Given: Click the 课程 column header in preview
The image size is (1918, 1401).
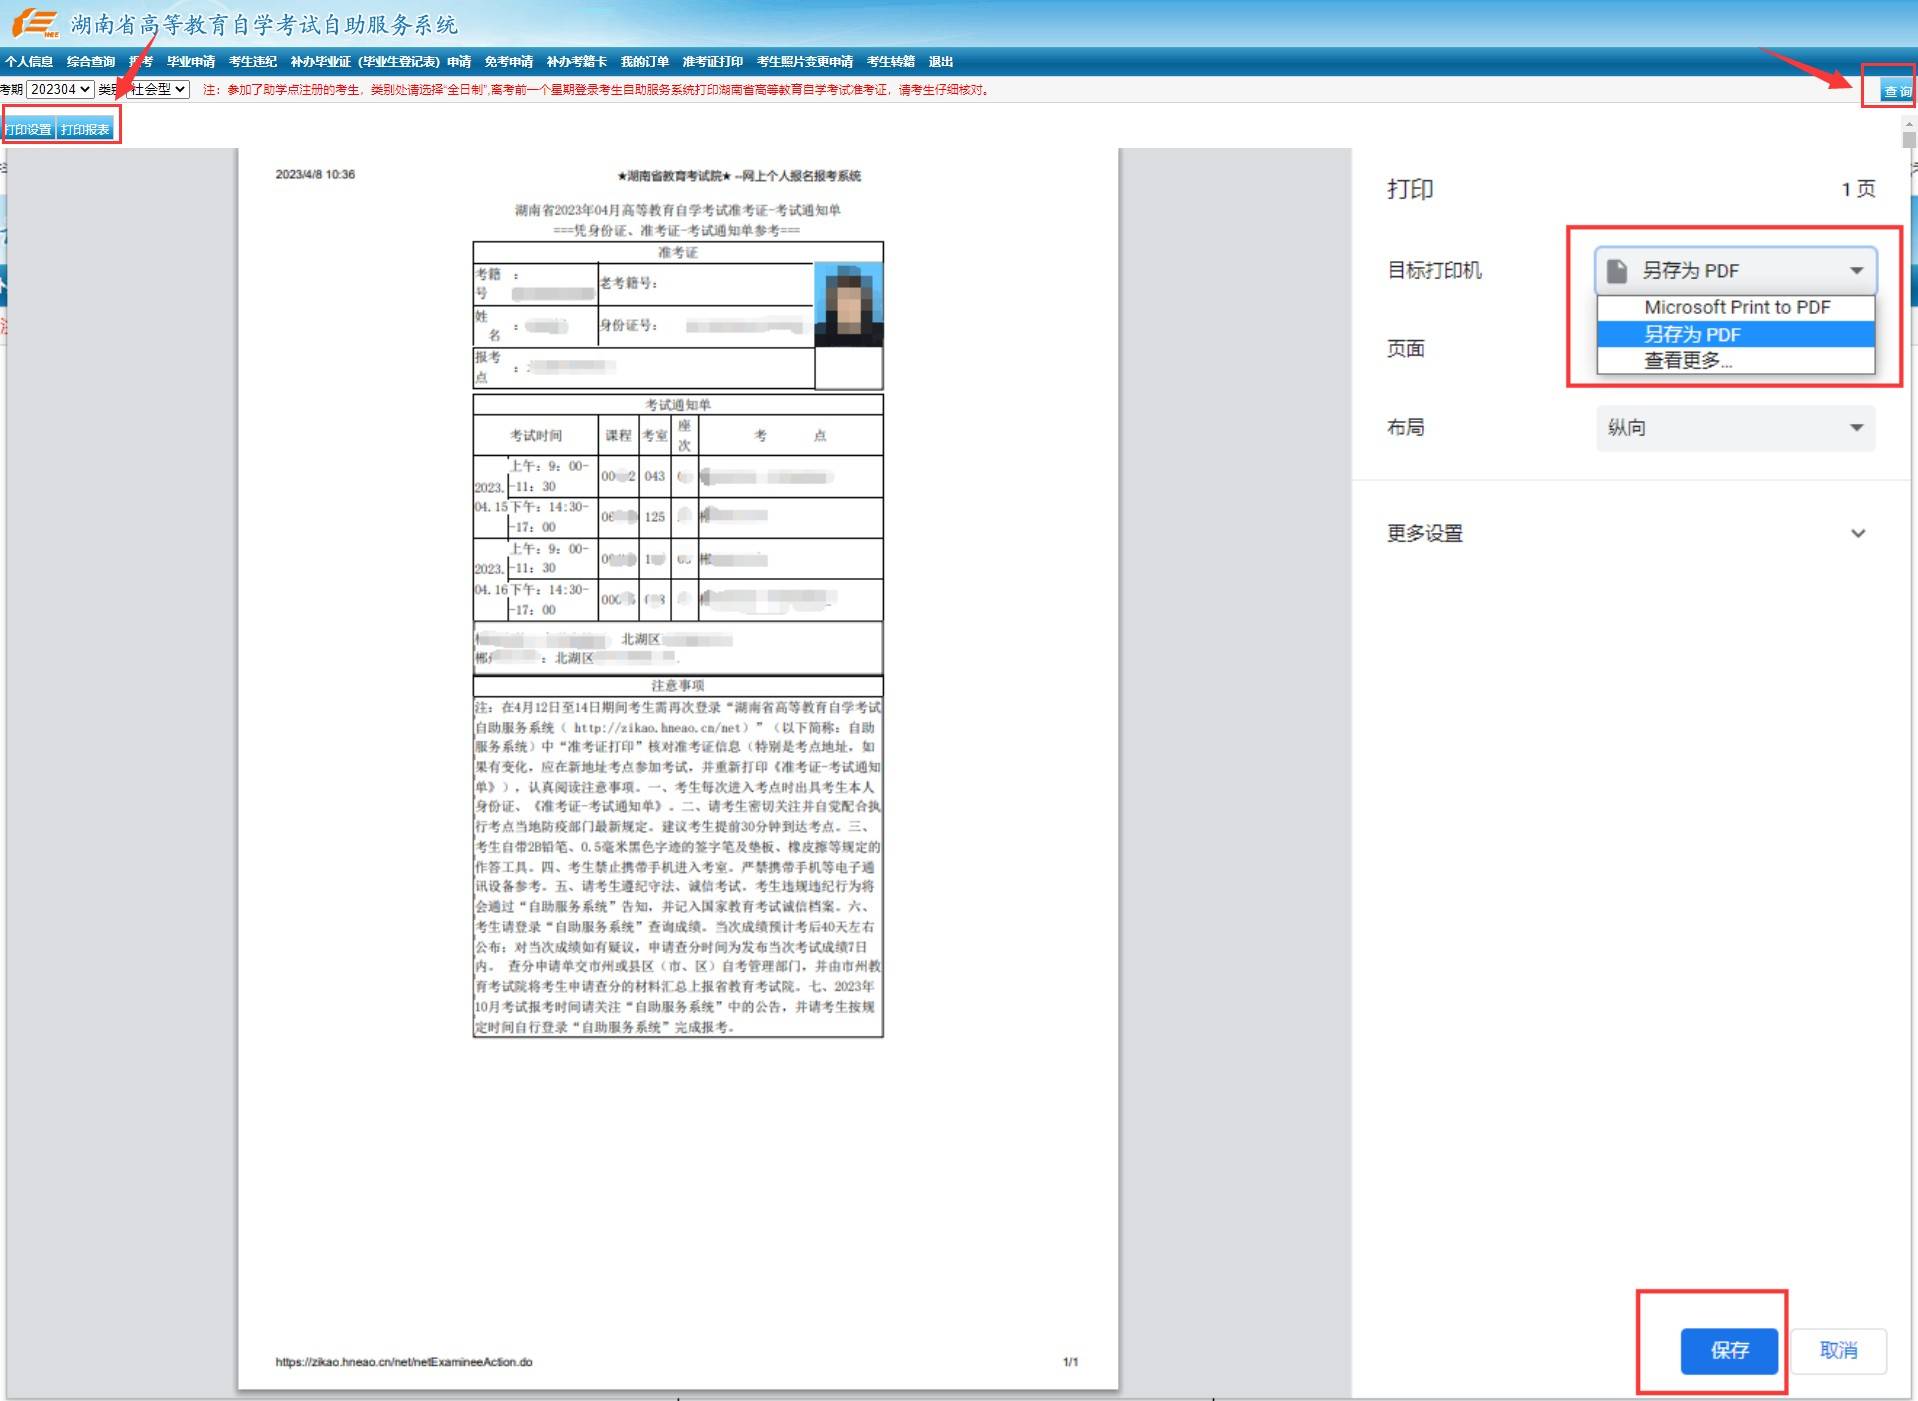Looking at the screenshot, I should pos(618,435).
